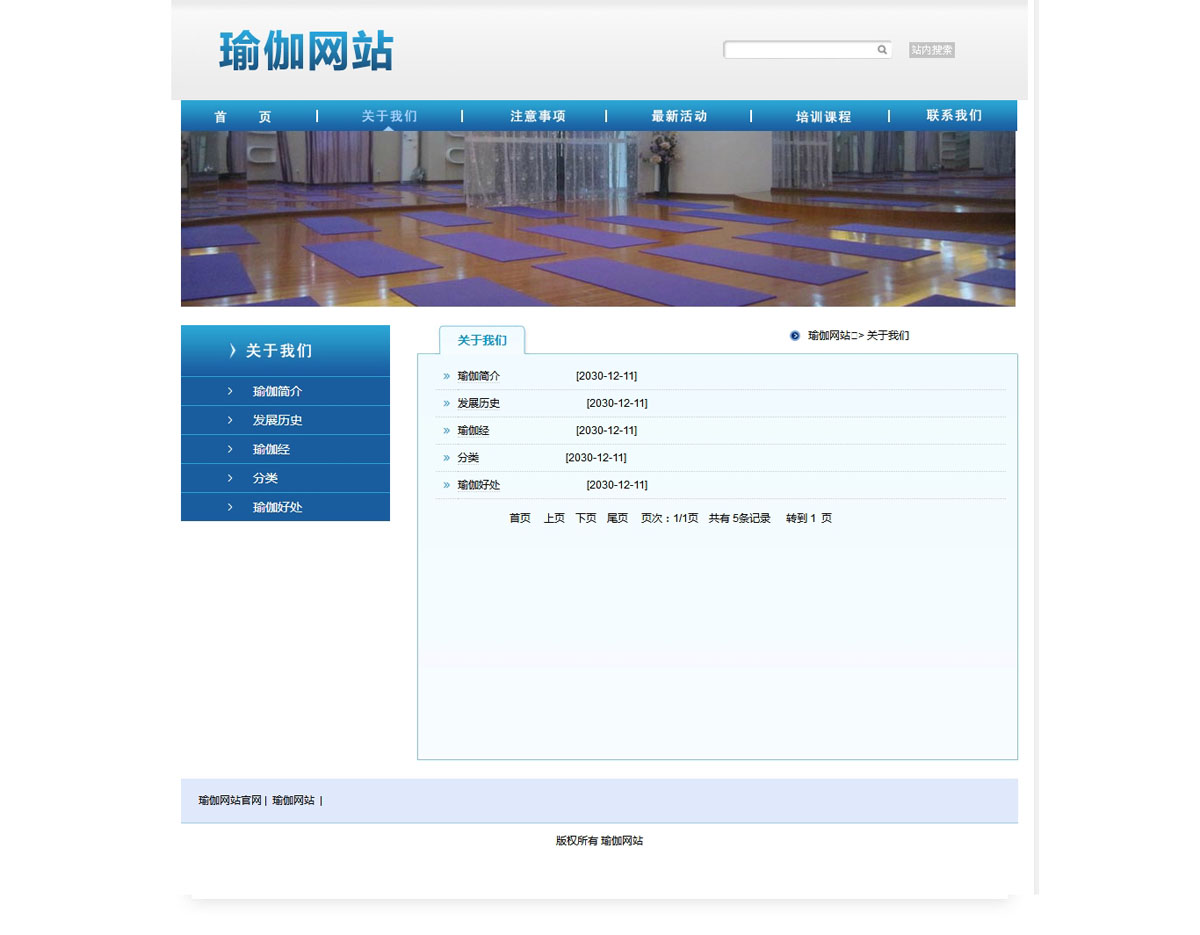Click the 转到 1 页 page jump
Image resolution: width=1200 pixels, height=935 pixels.
point(809,518)
